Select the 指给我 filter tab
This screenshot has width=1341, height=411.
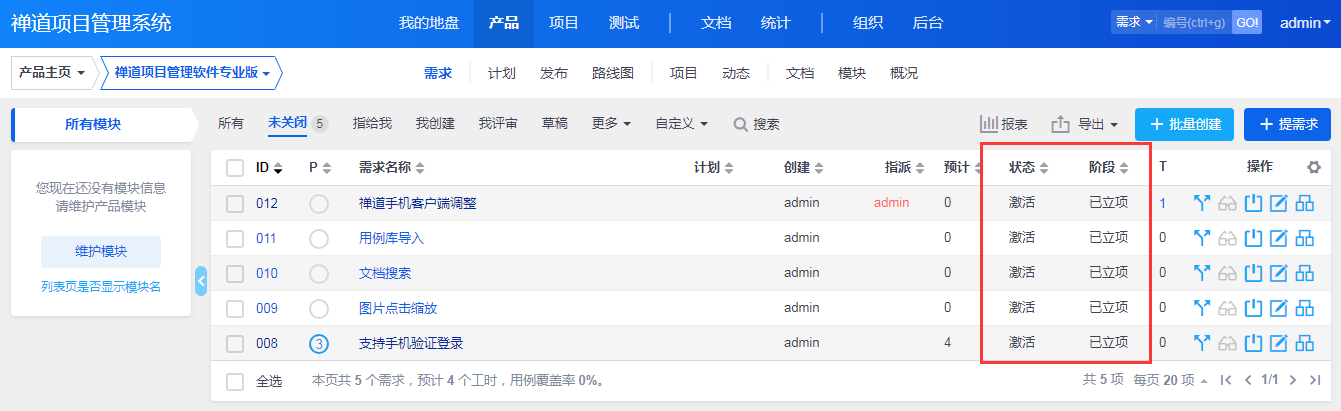coord(372,123)
